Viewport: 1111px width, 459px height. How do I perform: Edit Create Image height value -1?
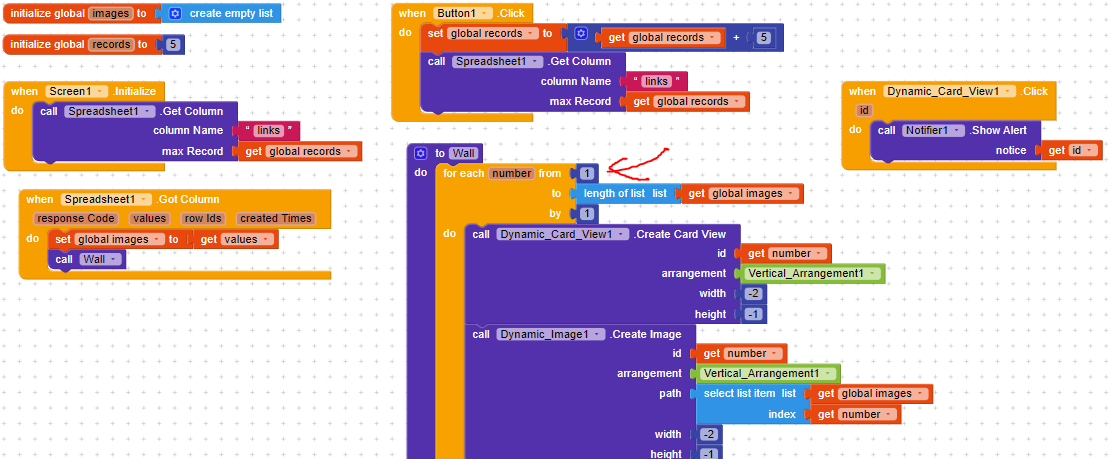pos(707,454)
